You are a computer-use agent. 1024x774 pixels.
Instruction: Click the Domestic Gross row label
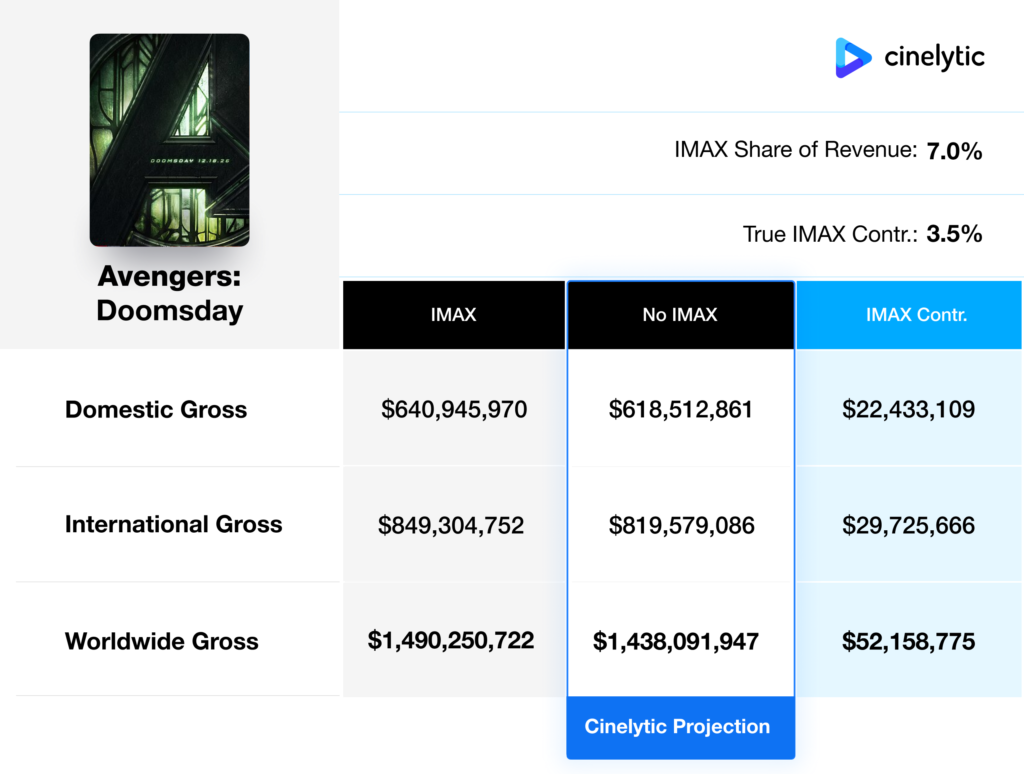(156, 410)
